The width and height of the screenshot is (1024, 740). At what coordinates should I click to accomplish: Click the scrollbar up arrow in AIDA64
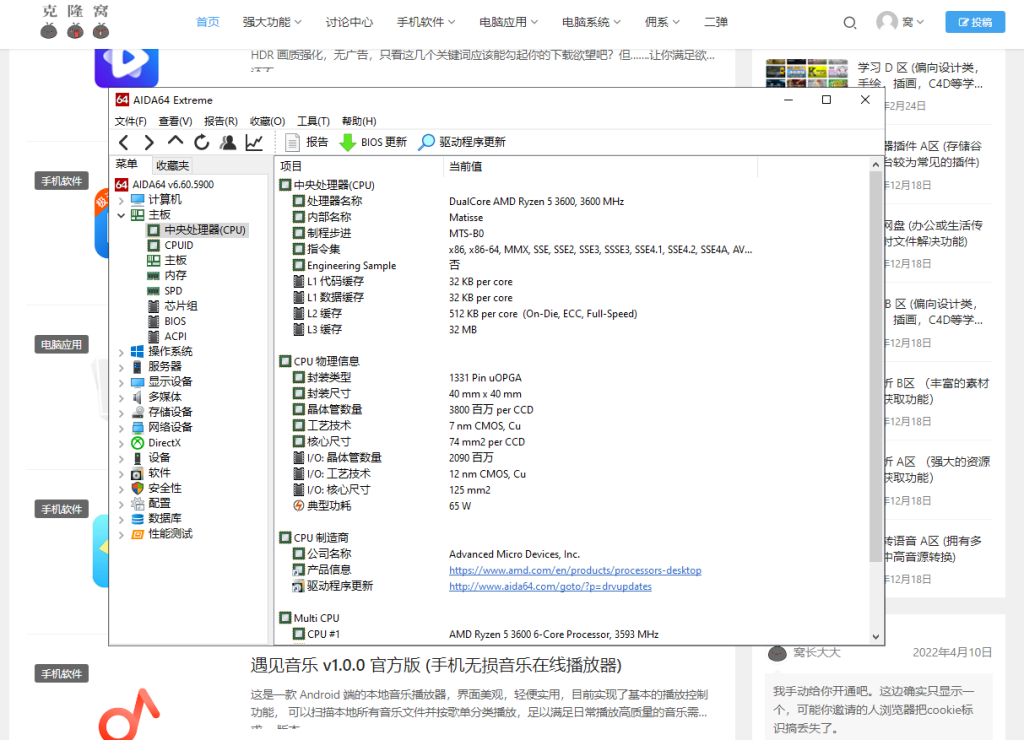tap(876, 165)
